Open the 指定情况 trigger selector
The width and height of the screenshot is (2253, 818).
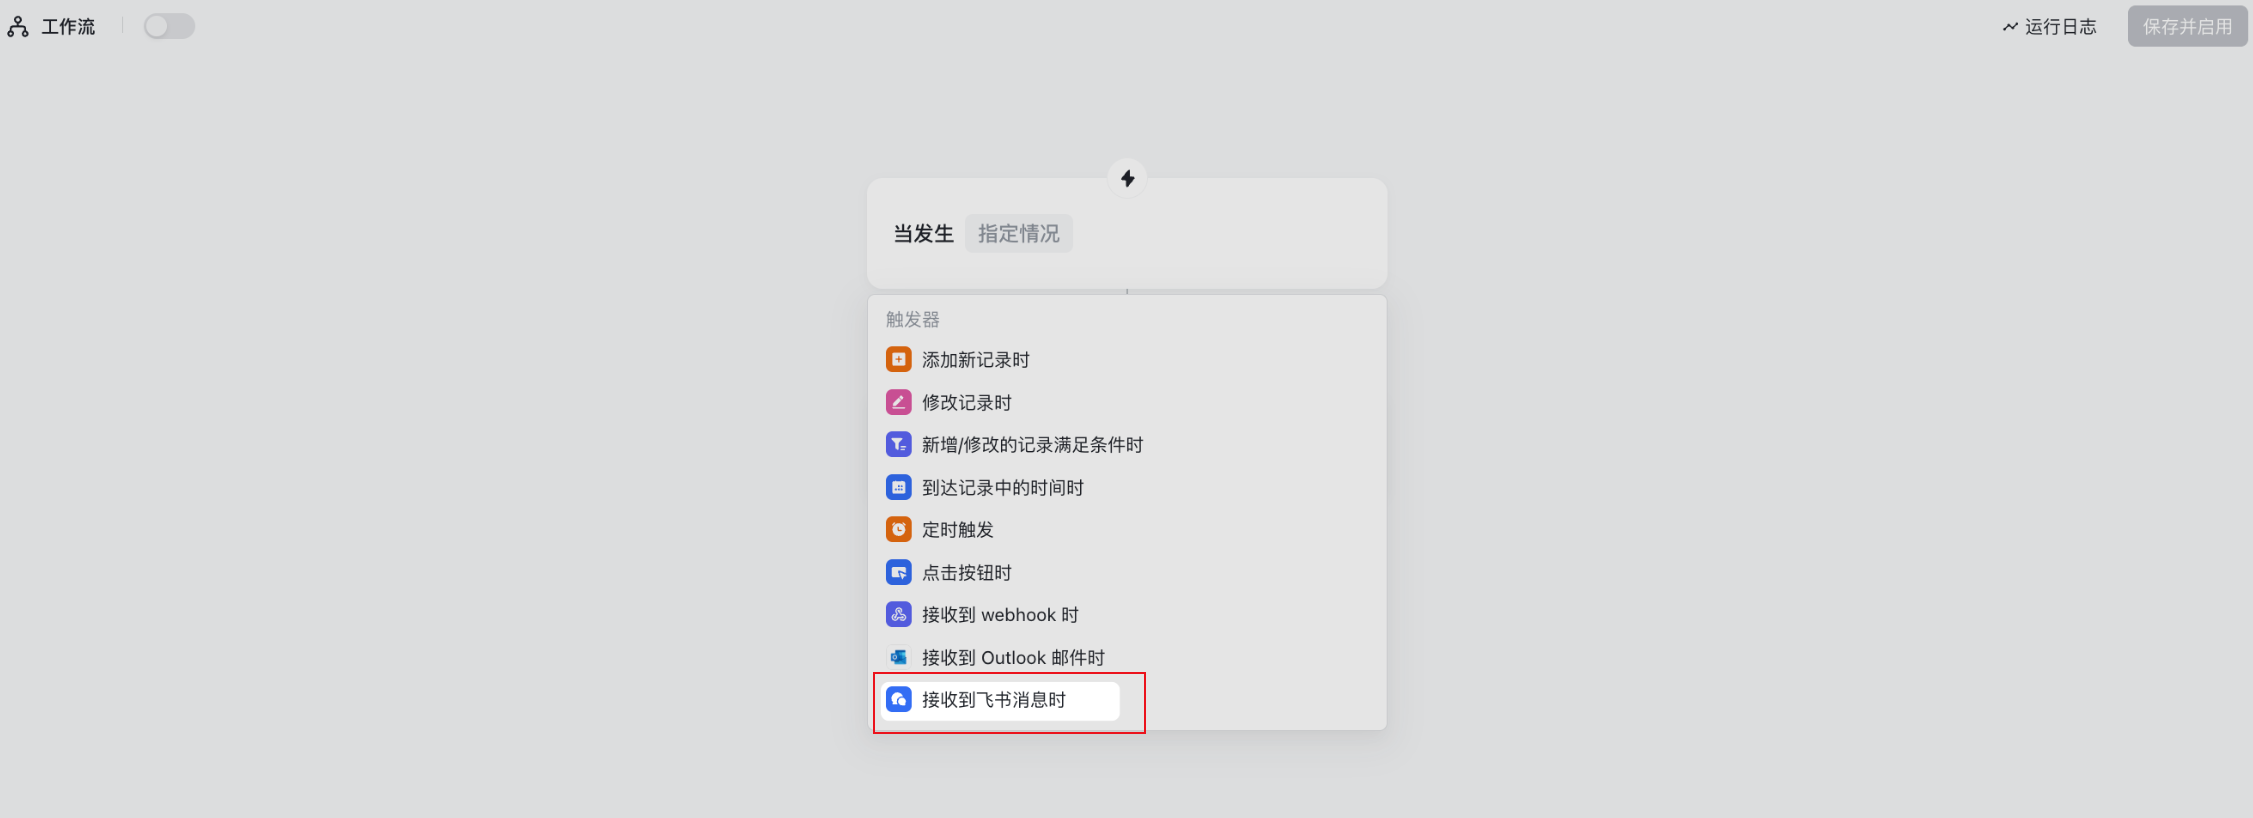pos(1018,233)
